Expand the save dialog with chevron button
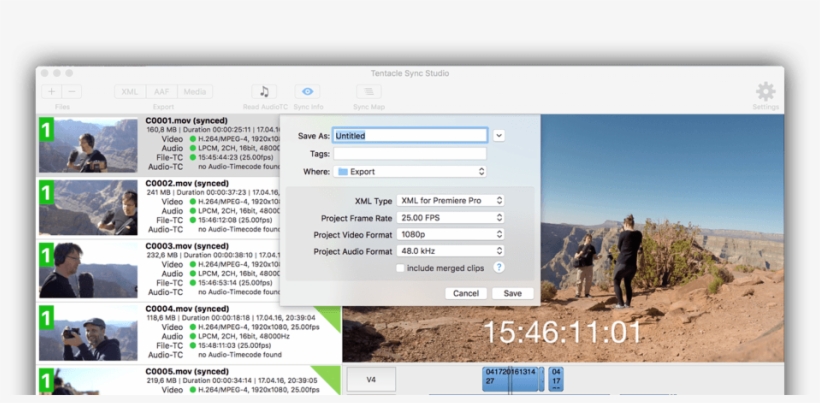 tap(499, 135)
